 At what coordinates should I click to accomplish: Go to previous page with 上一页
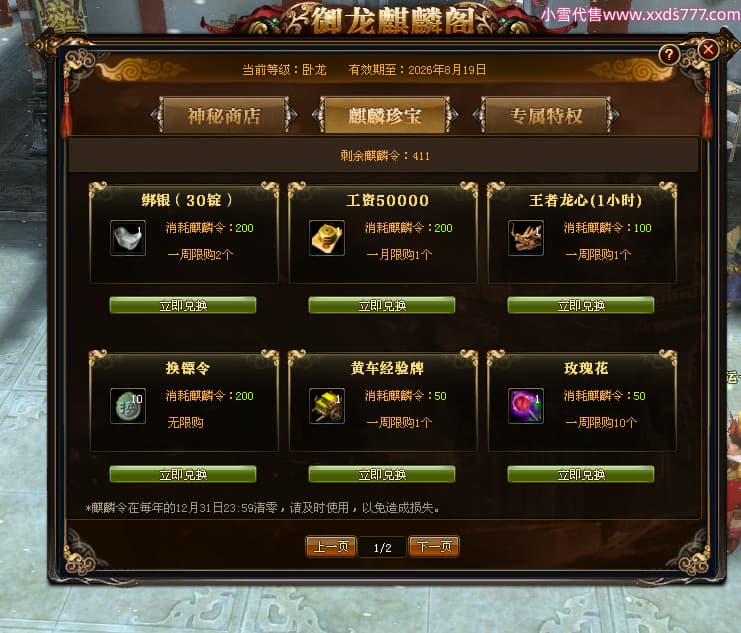click(x=331, y=547)
